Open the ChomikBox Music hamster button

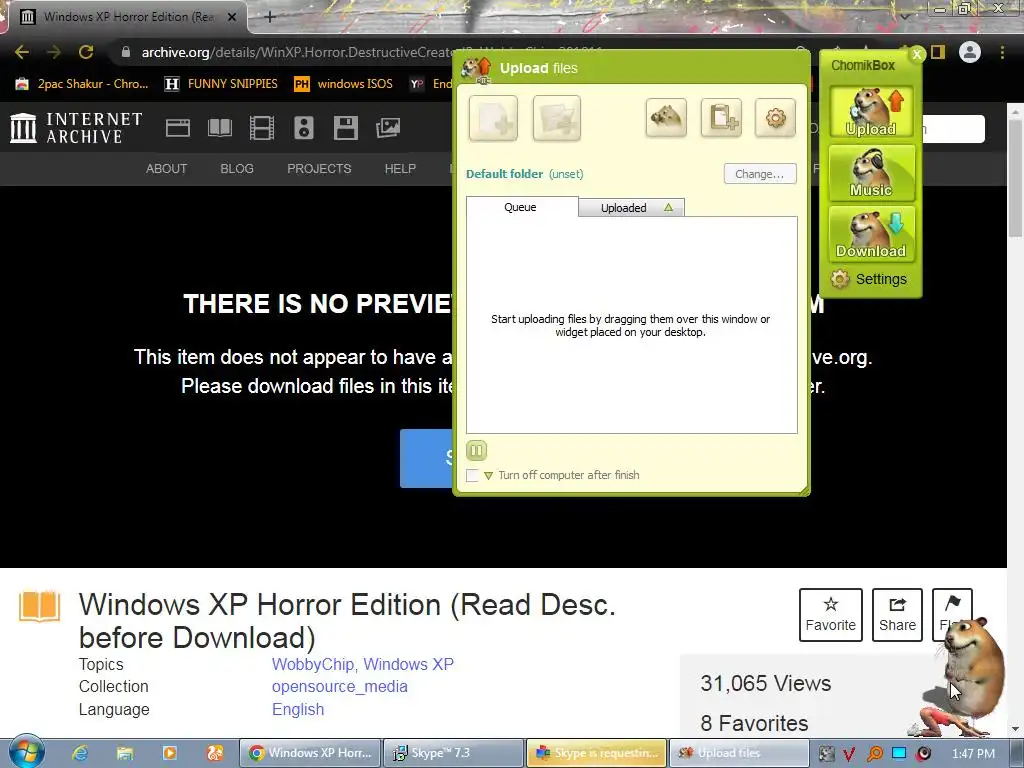click(871, 173)
